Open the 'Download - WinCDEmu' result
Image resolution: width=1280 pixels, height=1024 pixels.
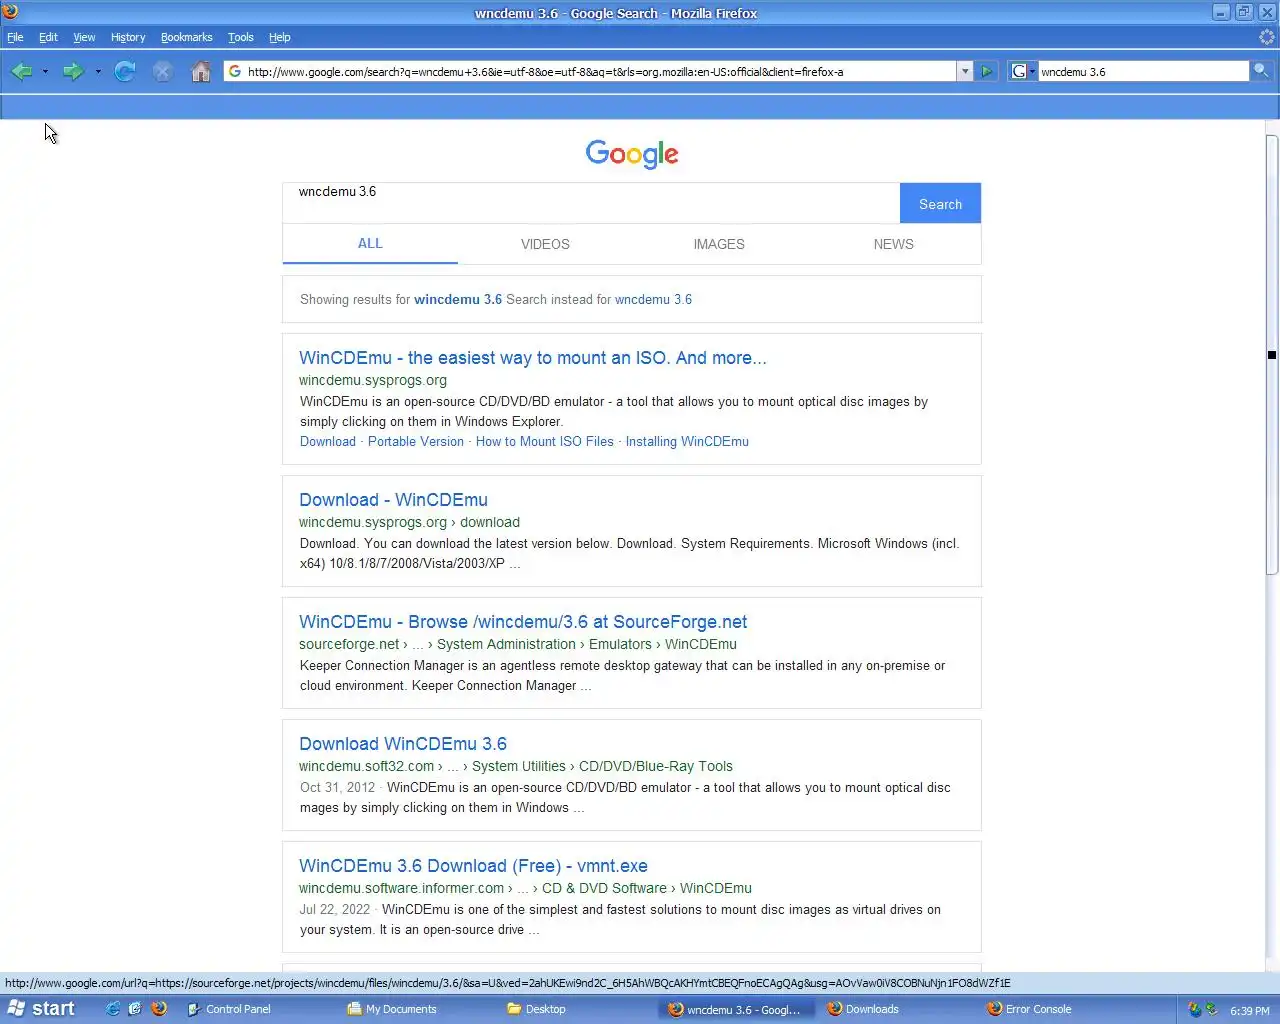[394, 500]
